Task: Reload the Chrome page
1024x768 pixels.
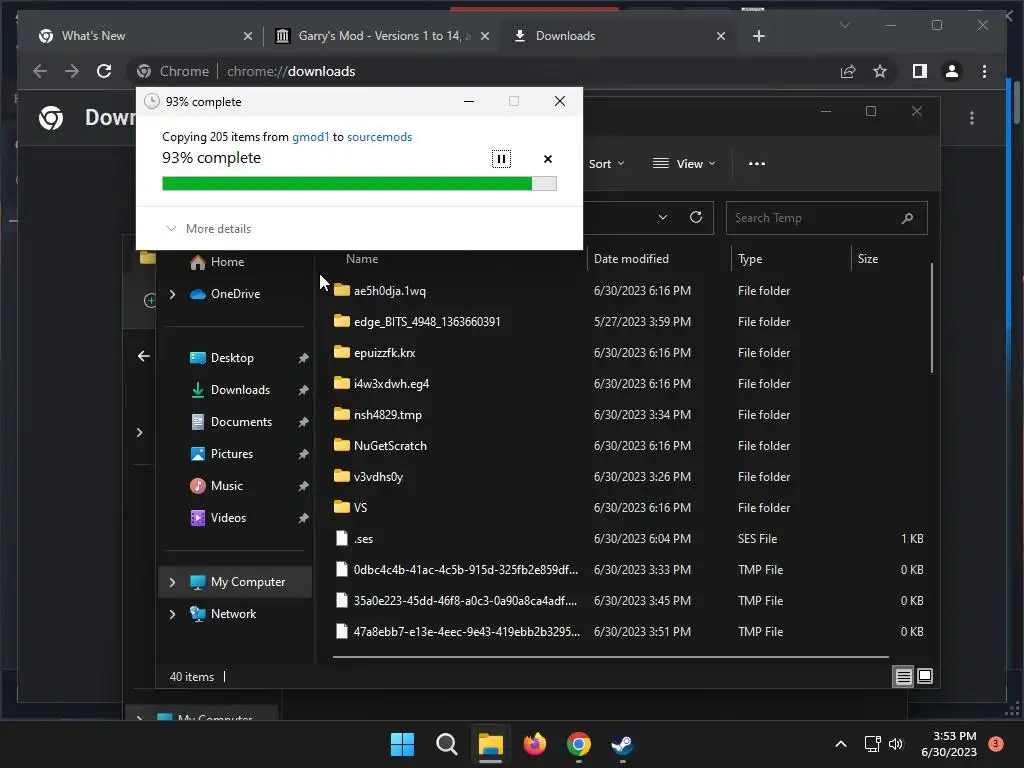Action: tap(104, 71)
